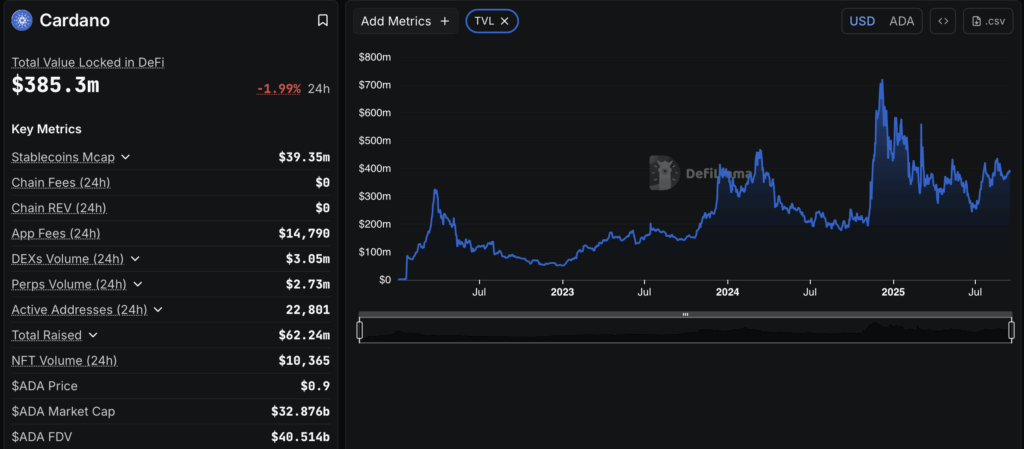
Task: Click the $39.35m stablecoins value
Action: click(304, 157)
